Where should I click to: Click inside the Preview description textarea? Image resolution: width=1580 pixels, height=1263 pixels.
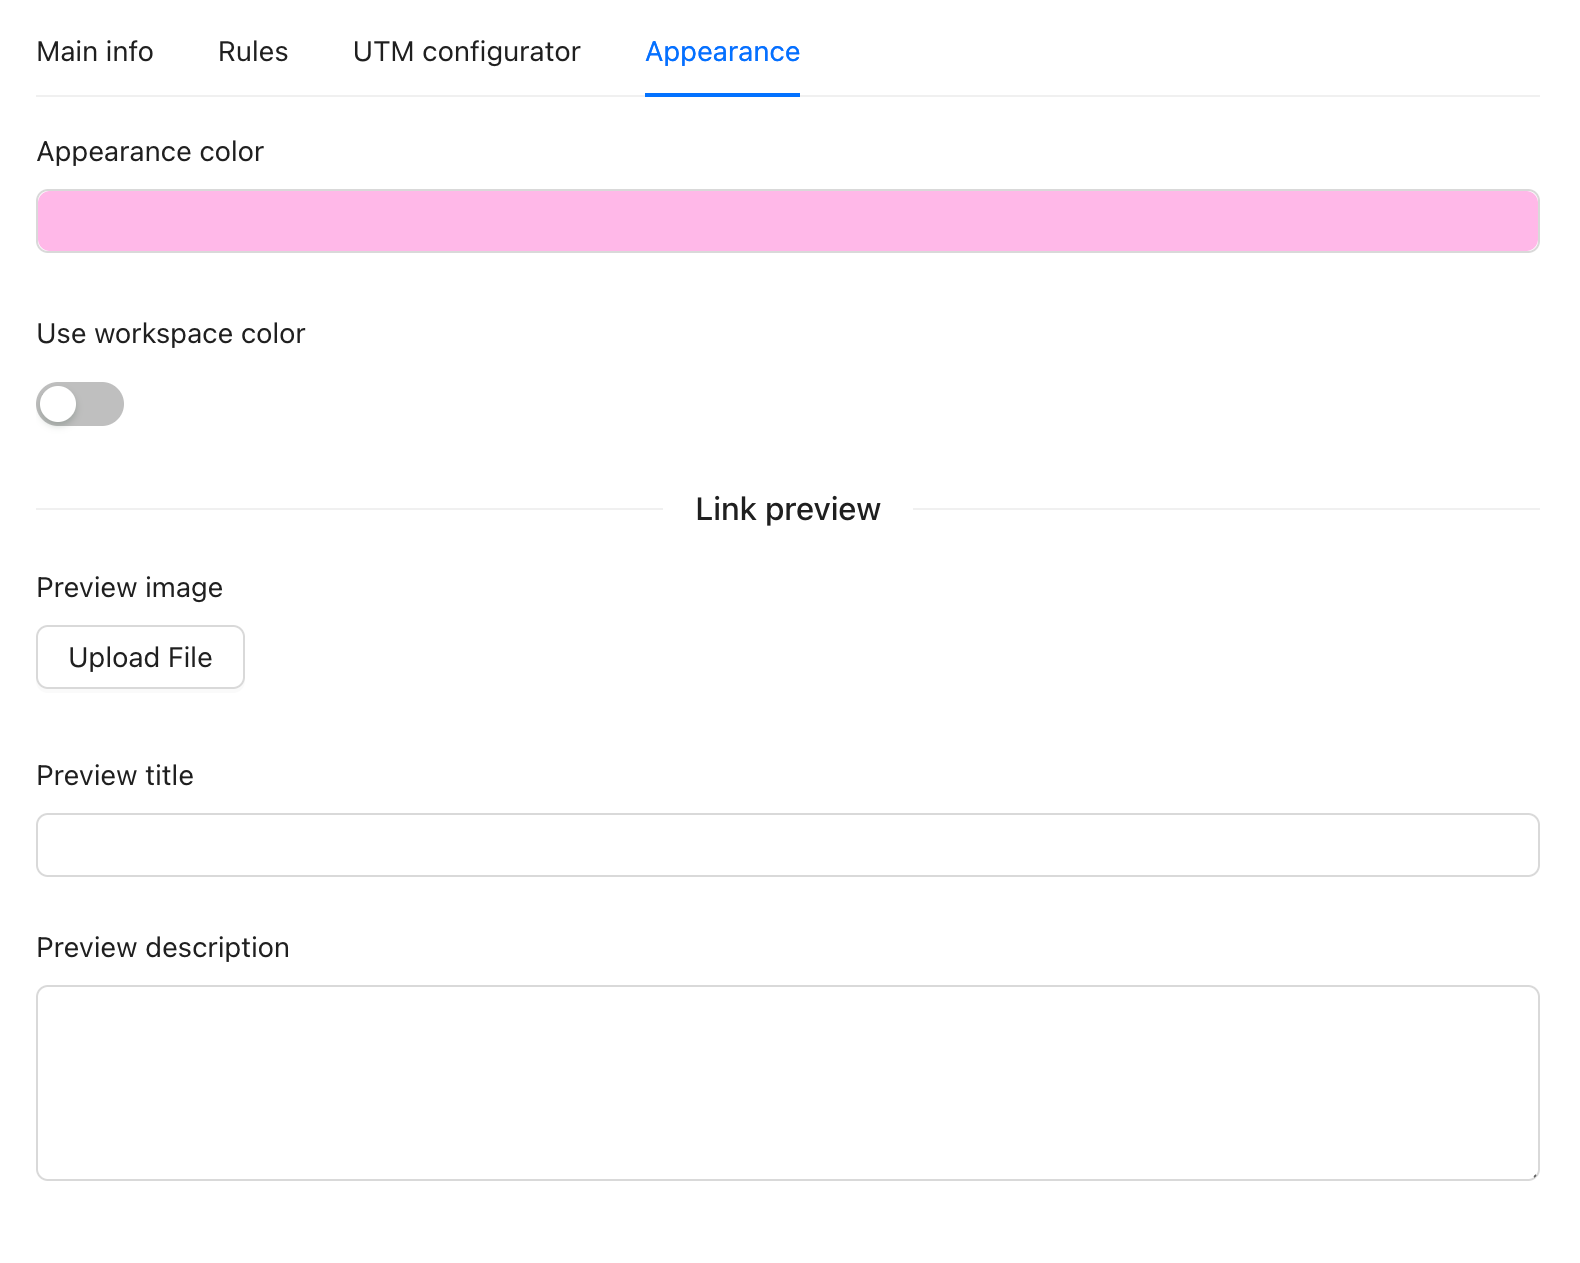point(787,1082)
